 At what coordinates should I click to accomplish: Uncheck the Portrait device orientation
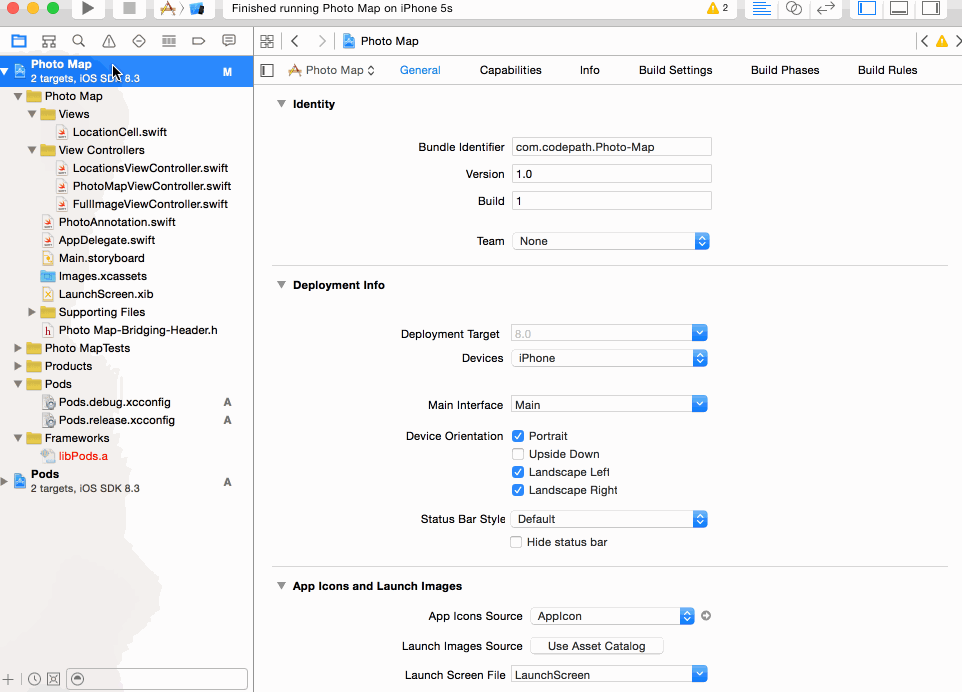(x=517, y=435)
